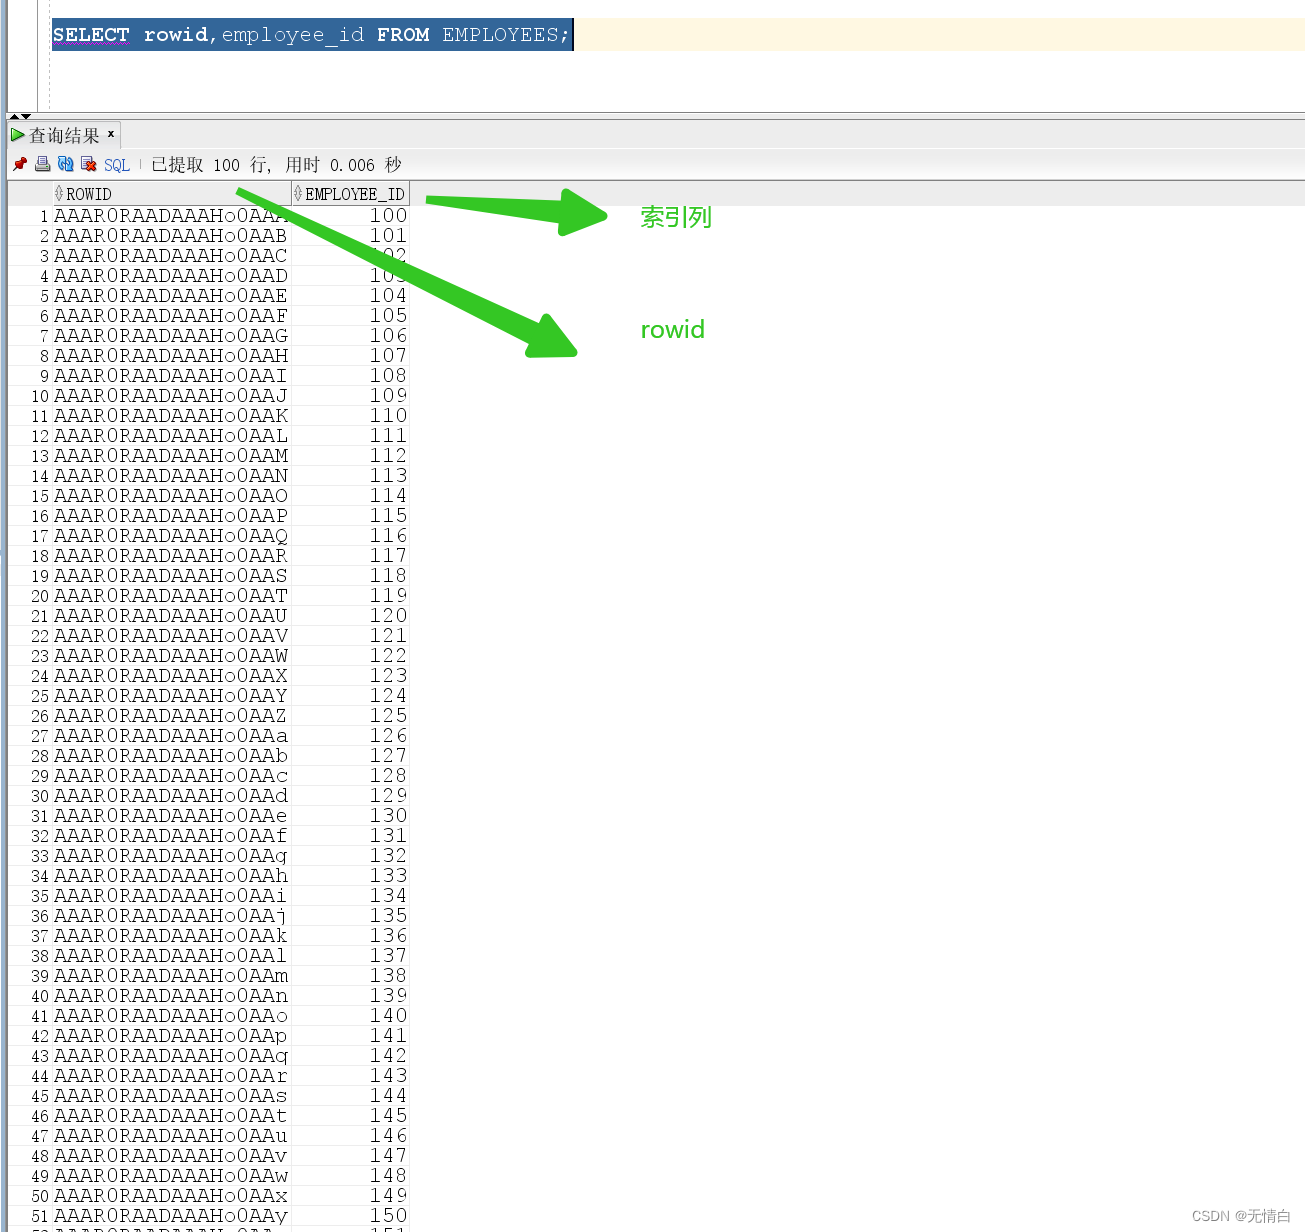Sort by the ROWID column header
Viewport: 1305px width, 1232px height.
[x=171, y=194]
